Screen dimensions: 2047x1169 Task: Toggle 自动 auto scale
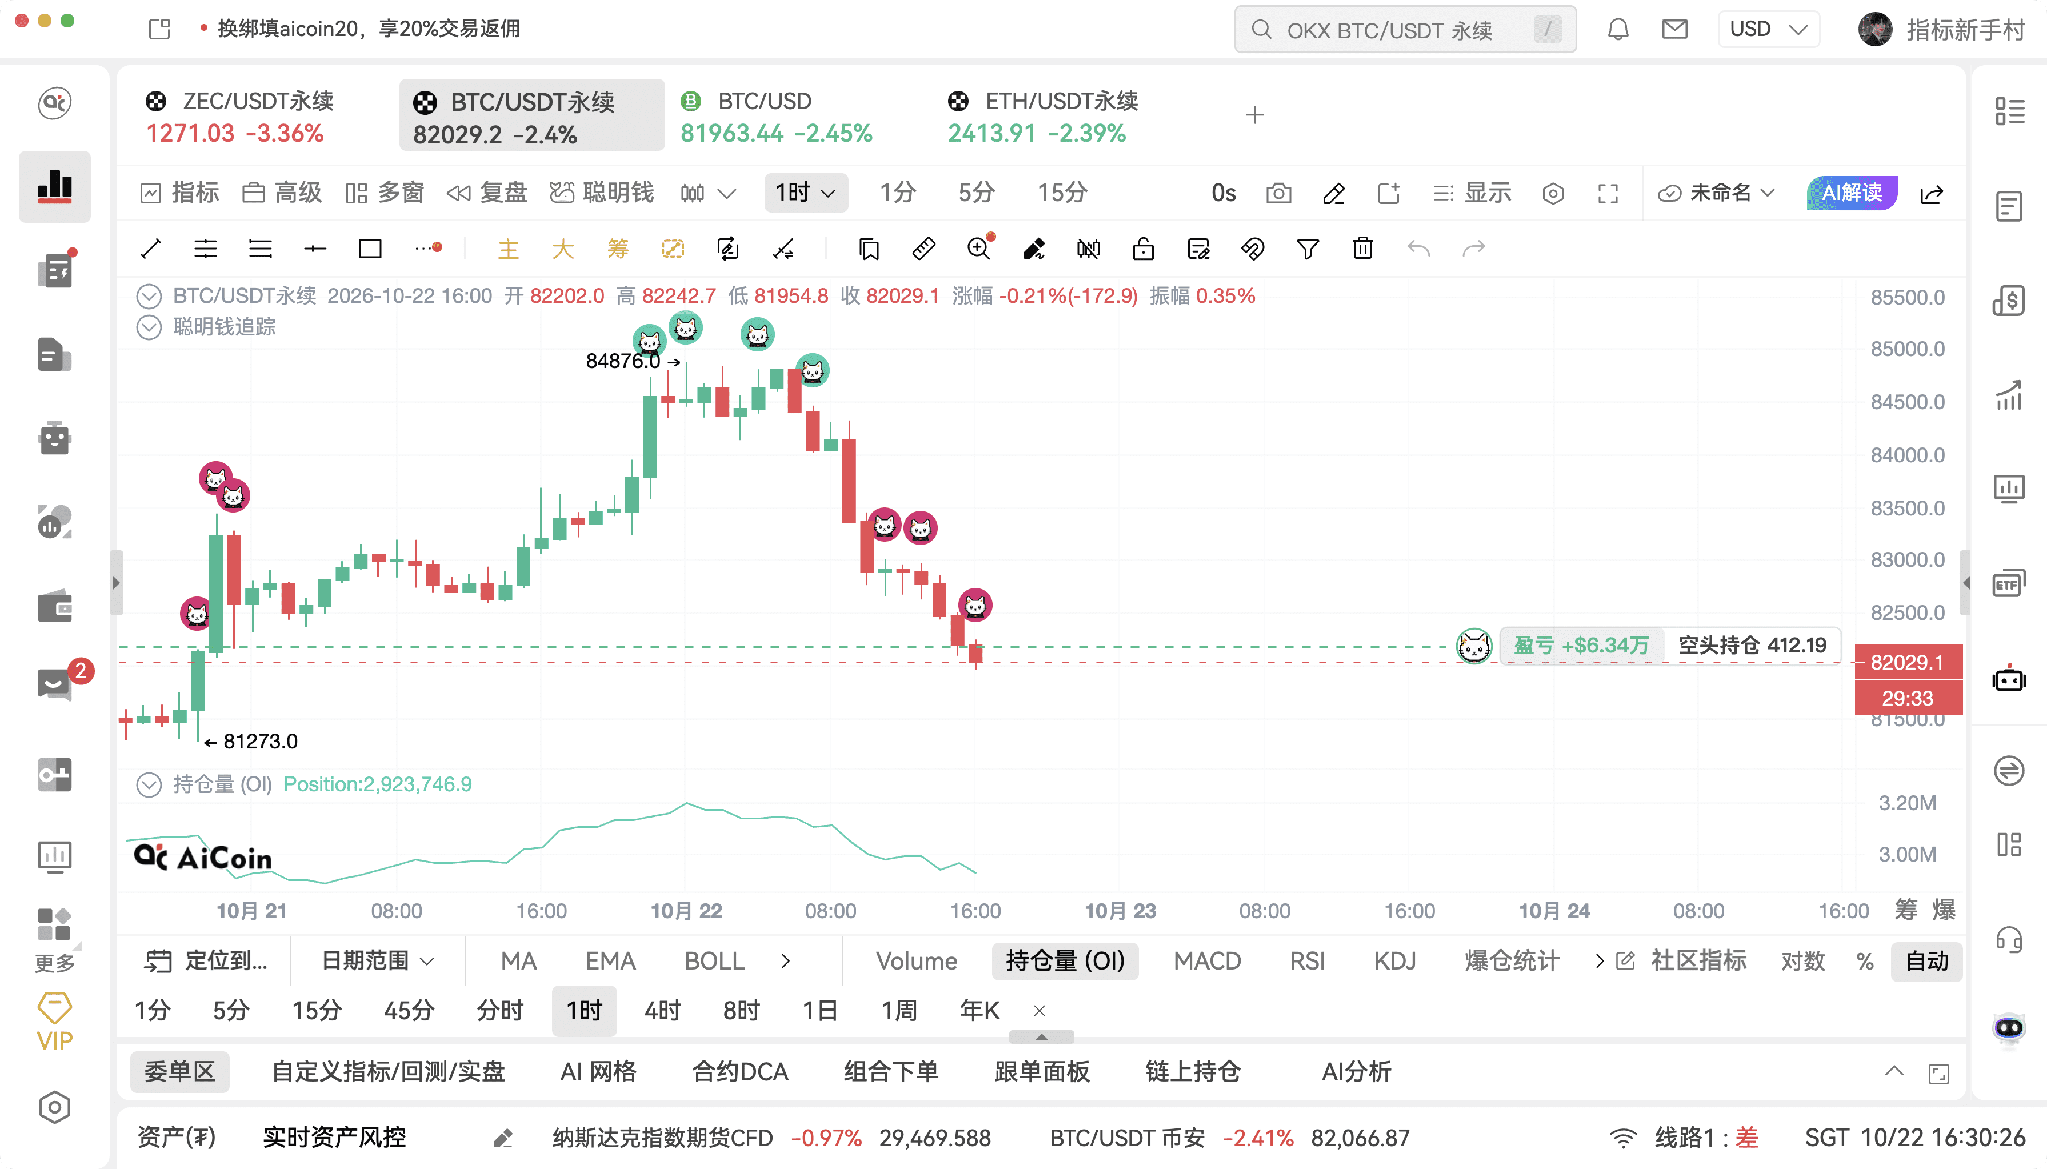pos(1926,961)
